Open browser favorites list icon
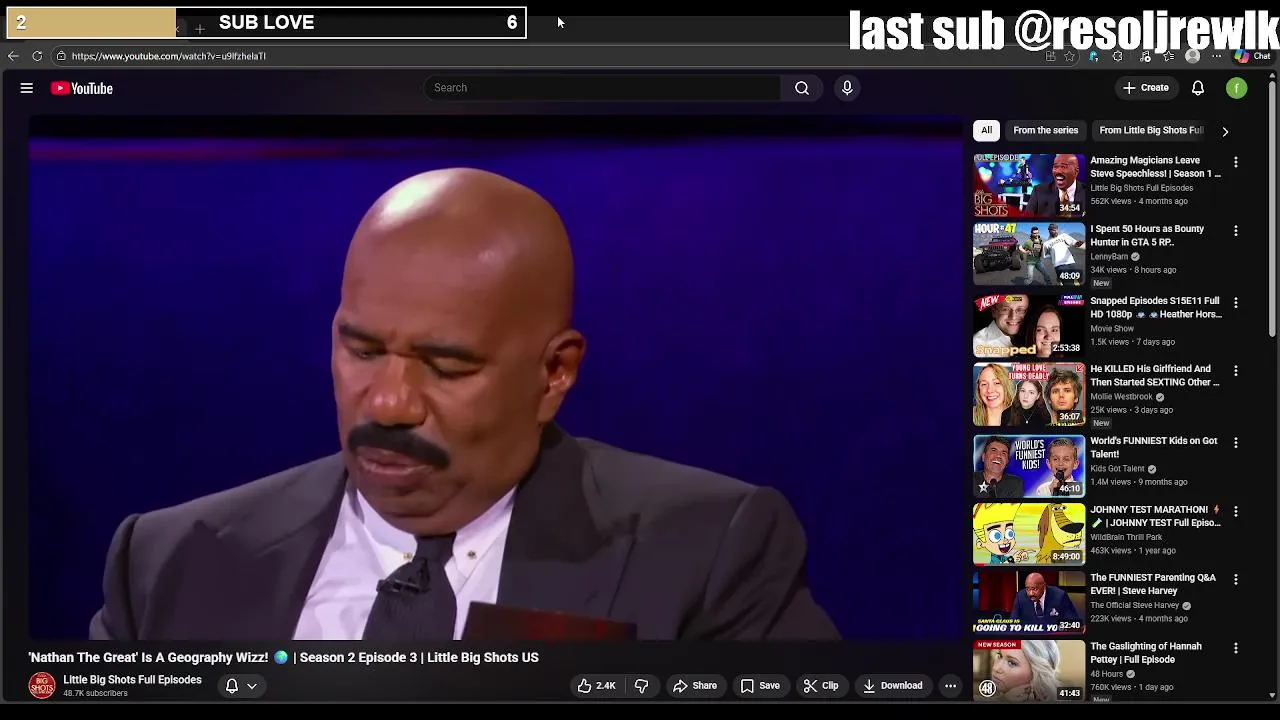This screenshot has height=720, width=1280. point(1168,56)
